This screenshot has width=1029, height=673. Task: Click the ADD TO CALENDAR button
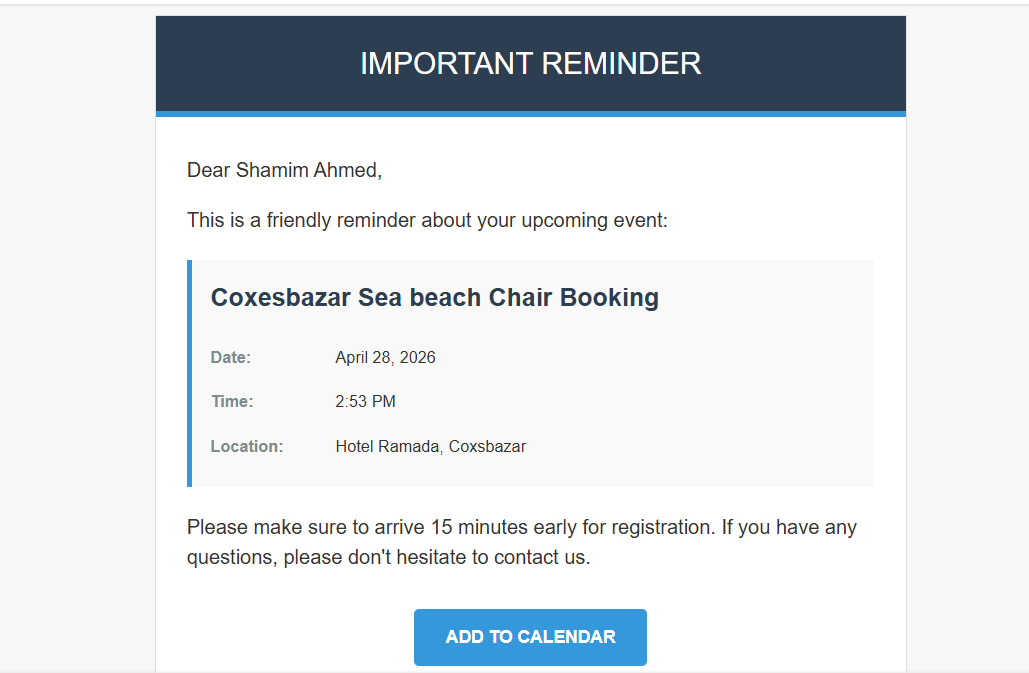(530, 637)
